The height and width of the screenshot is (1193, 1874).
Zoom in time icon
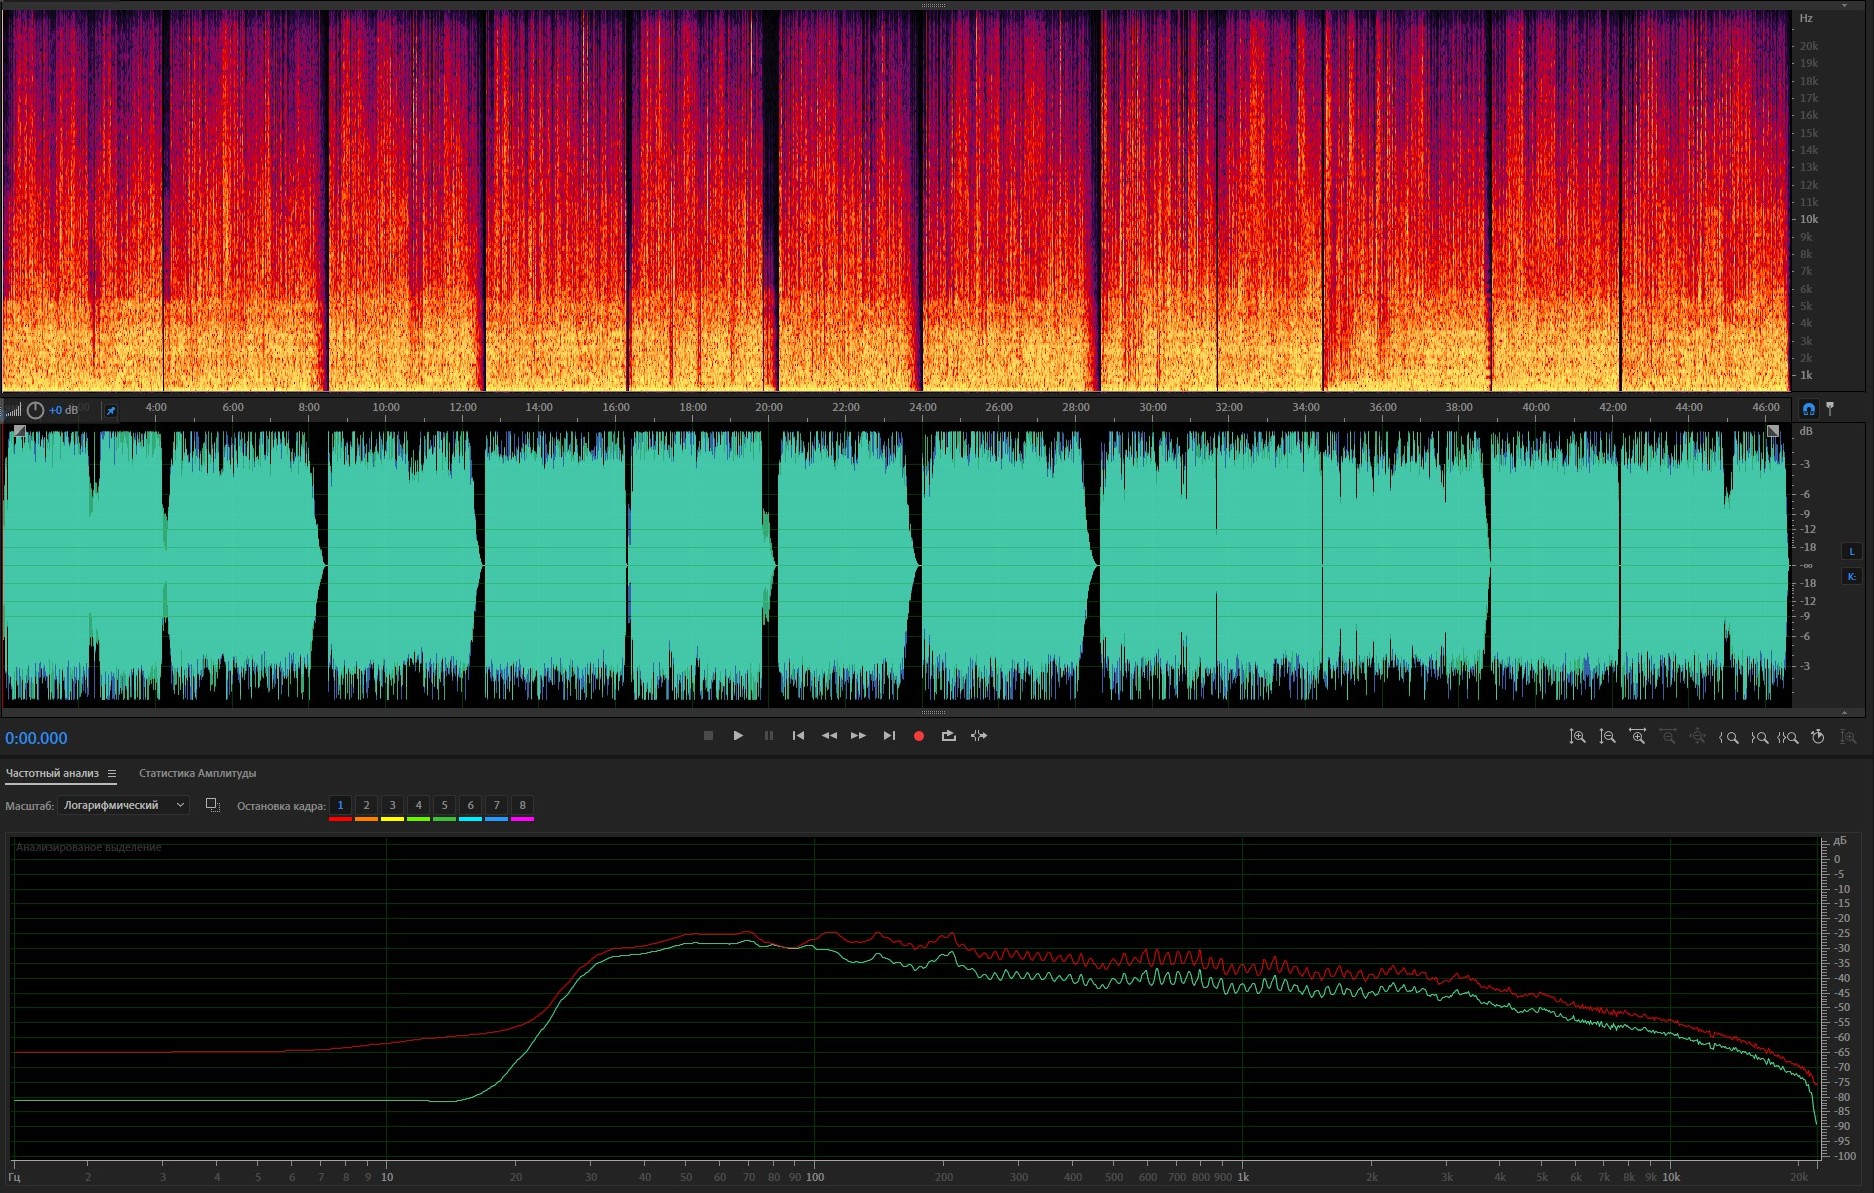point(1637,737)
